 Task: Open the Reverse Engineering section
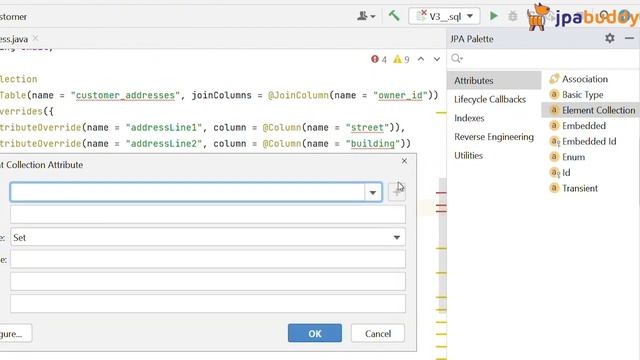coord(494,137)
